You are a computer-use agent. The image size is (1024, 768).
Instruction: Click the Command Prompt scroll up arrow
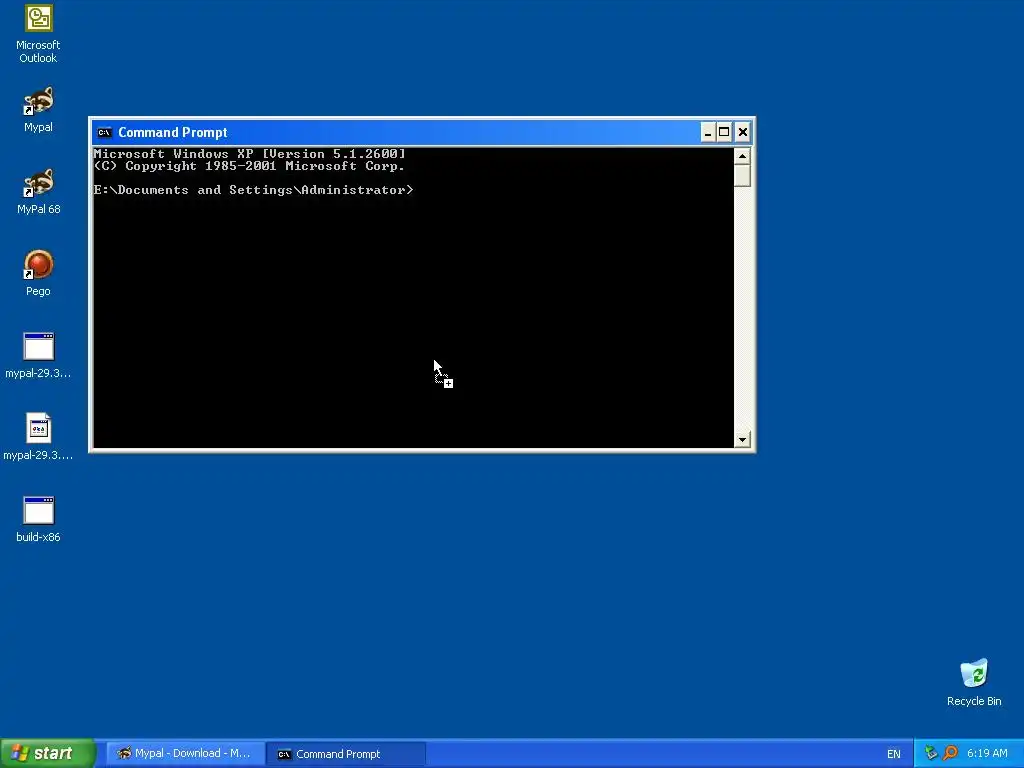742,156
